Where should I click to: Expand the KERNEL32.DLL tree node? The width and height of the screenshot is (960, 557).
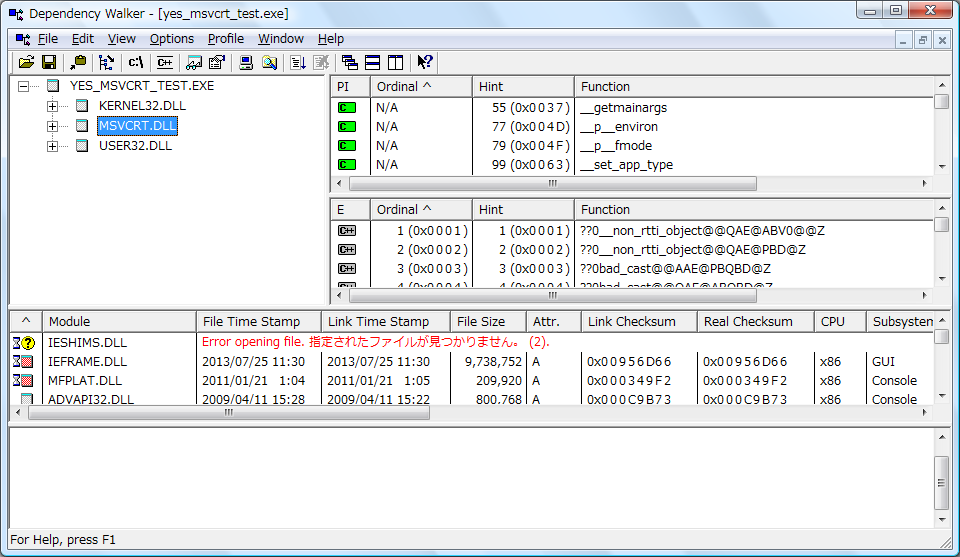tap(53, 106)
